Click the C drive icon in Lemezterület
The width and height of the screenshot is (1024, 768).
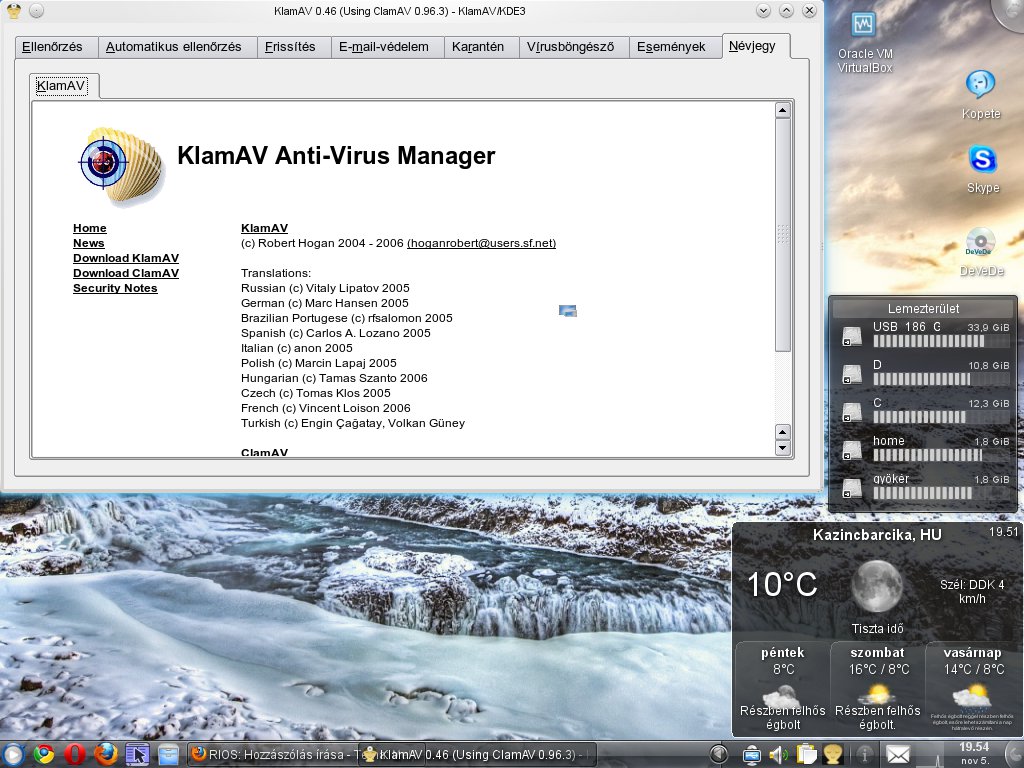(x=852, y=413)
